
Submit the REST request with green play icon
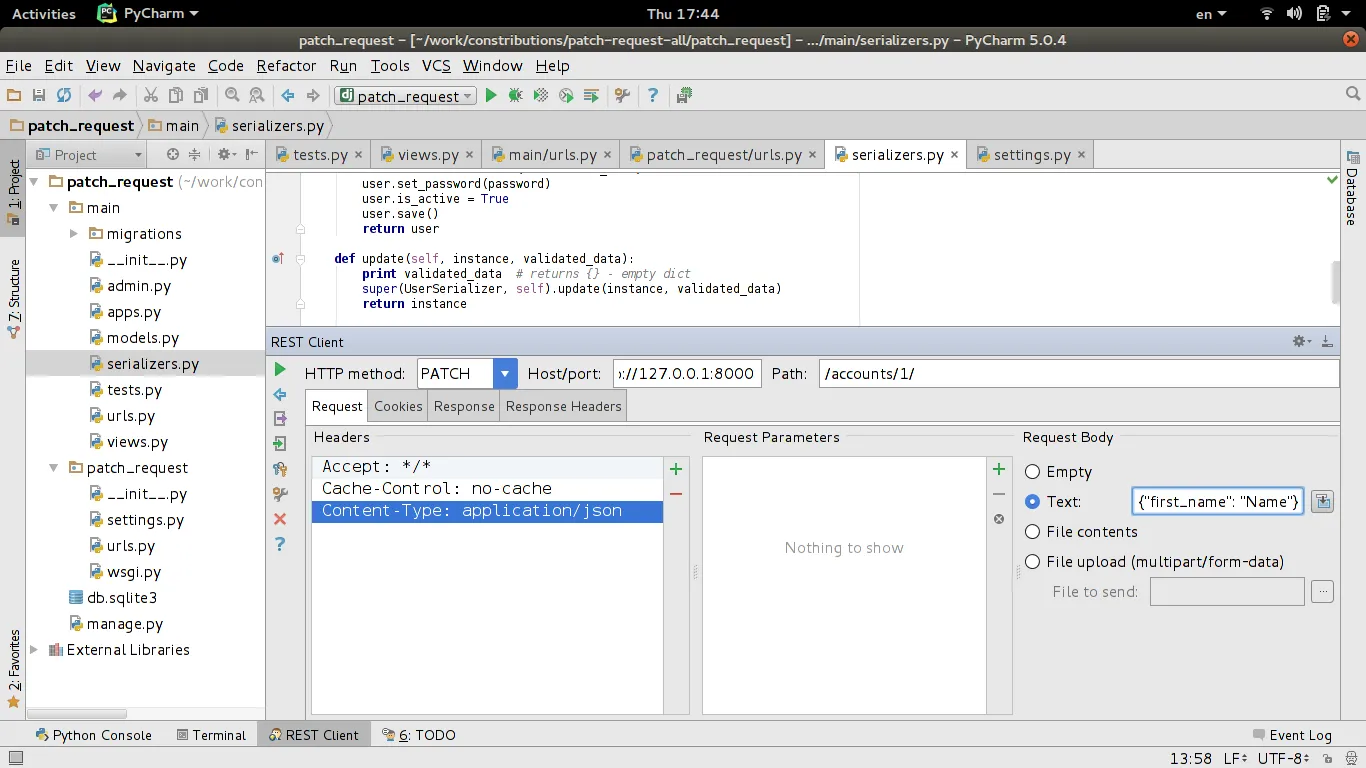coord(280,370)
